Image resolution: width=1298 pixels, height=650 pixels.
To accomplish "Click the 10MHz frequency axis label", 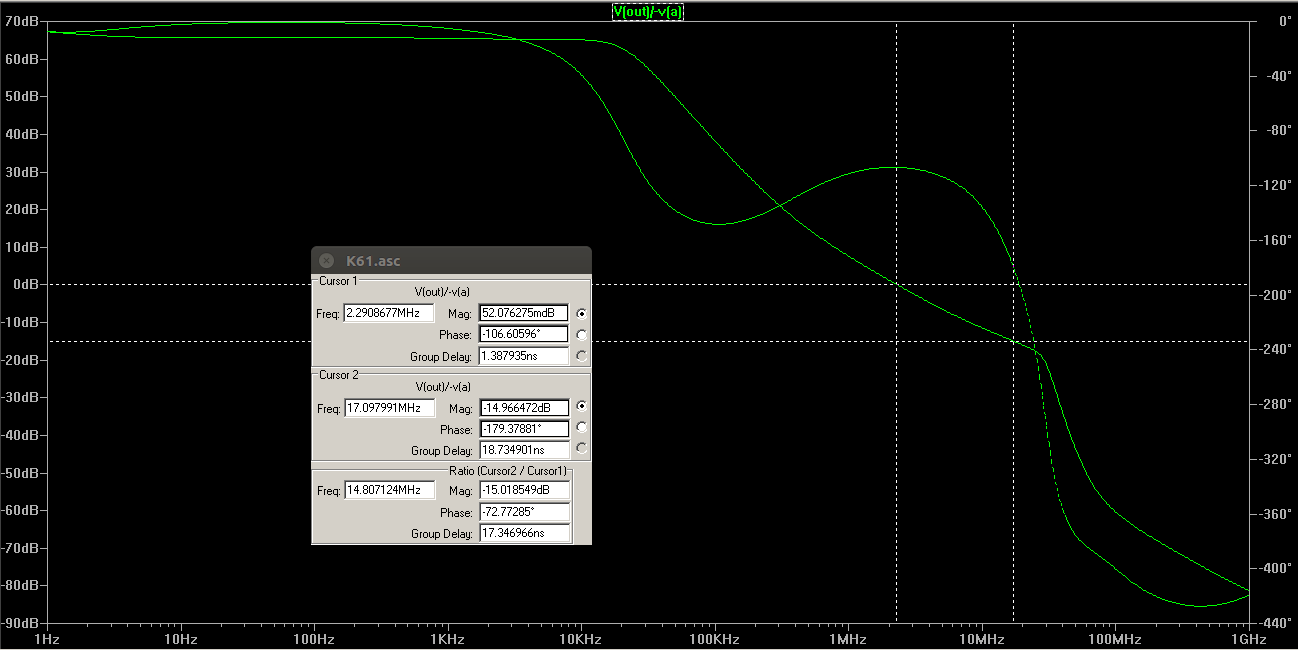I will point(981,638).
